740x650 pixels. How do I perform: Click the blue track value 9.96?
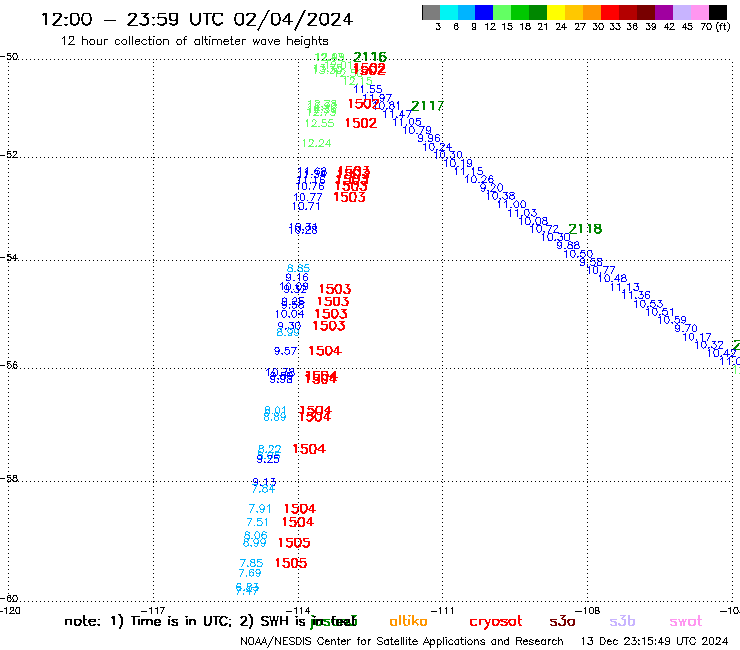pos(429,138)
